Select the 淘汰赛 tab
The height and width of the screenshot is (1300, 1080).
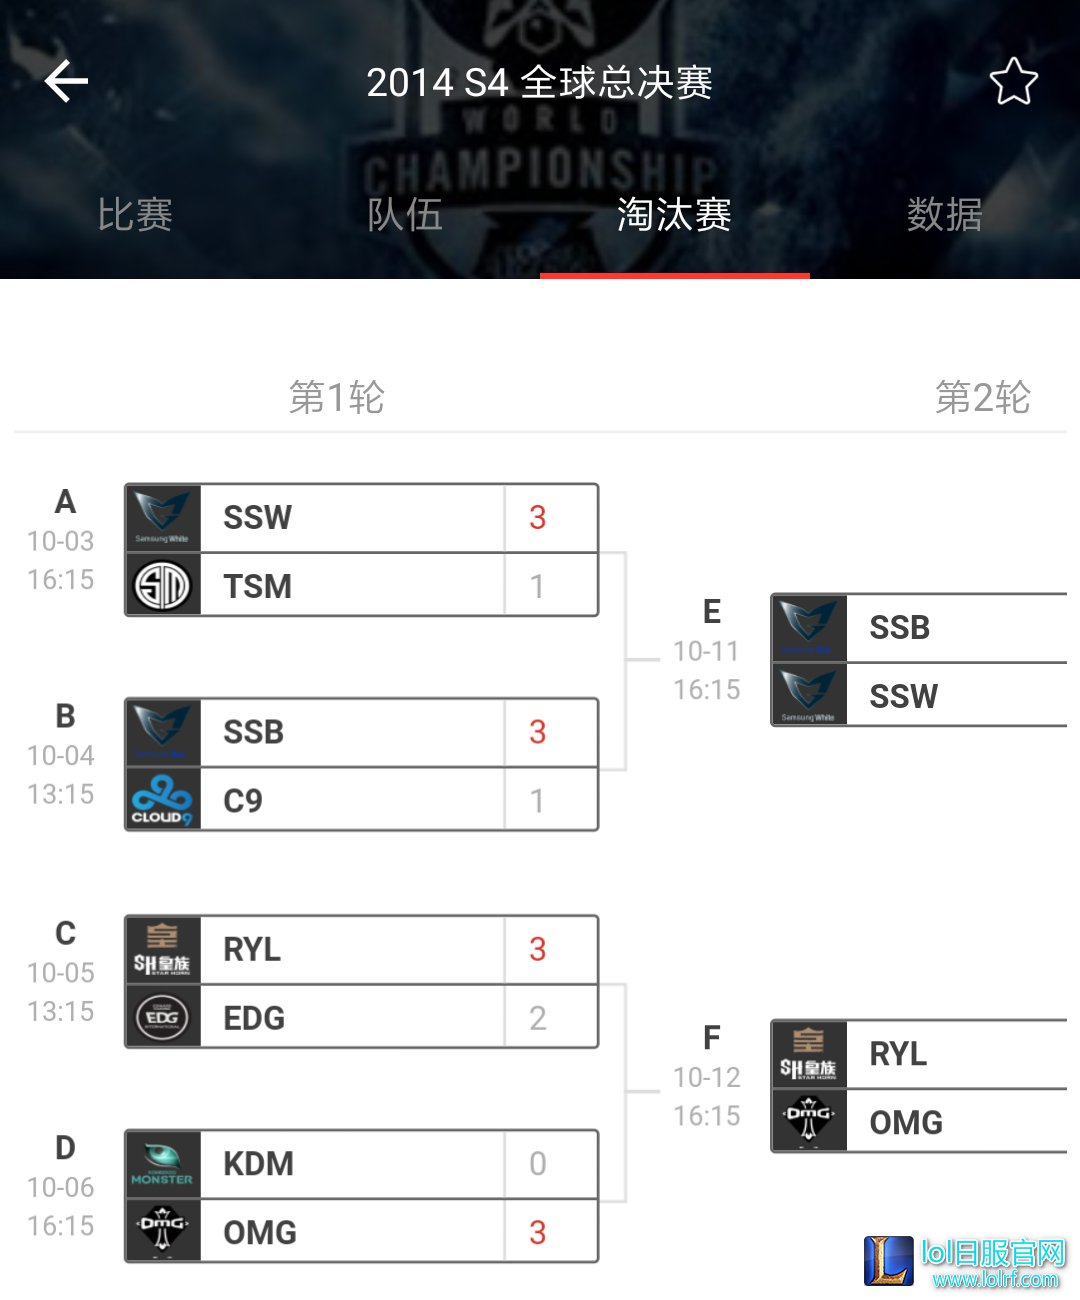tap(675, 214)
